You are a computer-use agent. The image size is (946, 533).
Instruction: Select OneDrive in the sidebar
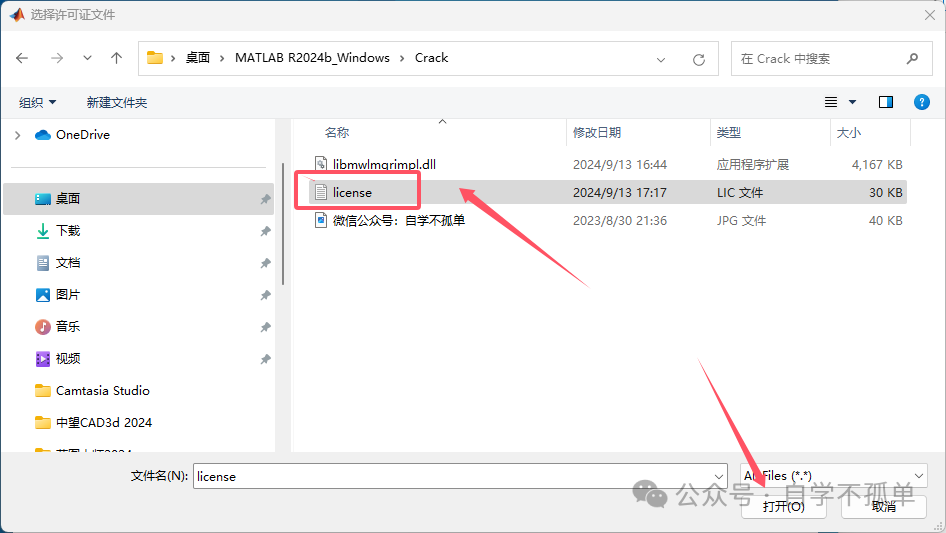(83, 135)
